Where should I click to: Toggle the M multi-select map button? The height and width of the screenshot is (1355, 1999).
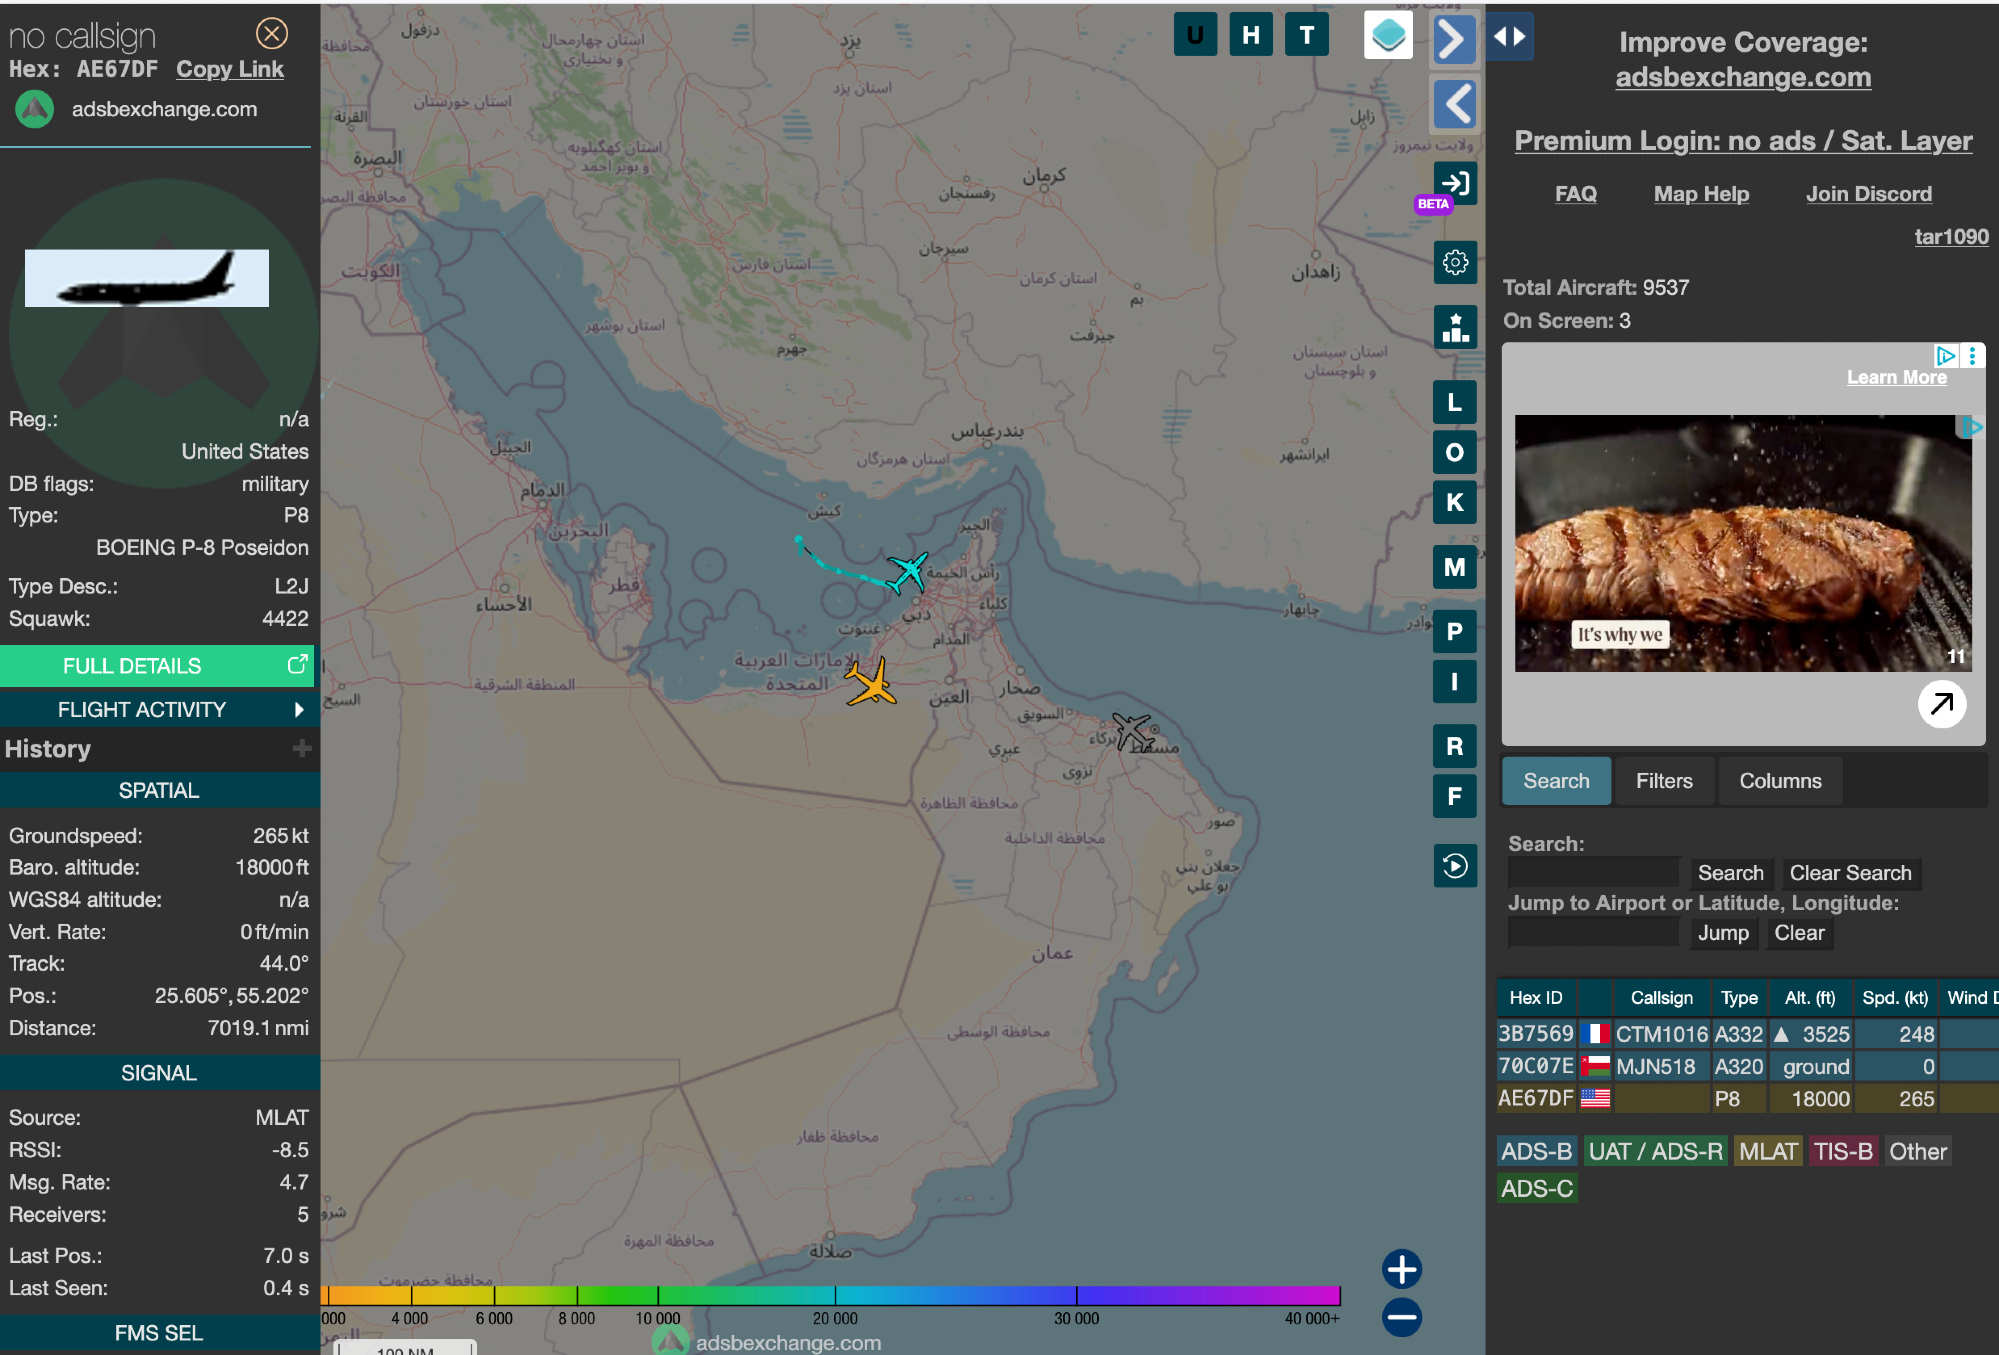1455,567
